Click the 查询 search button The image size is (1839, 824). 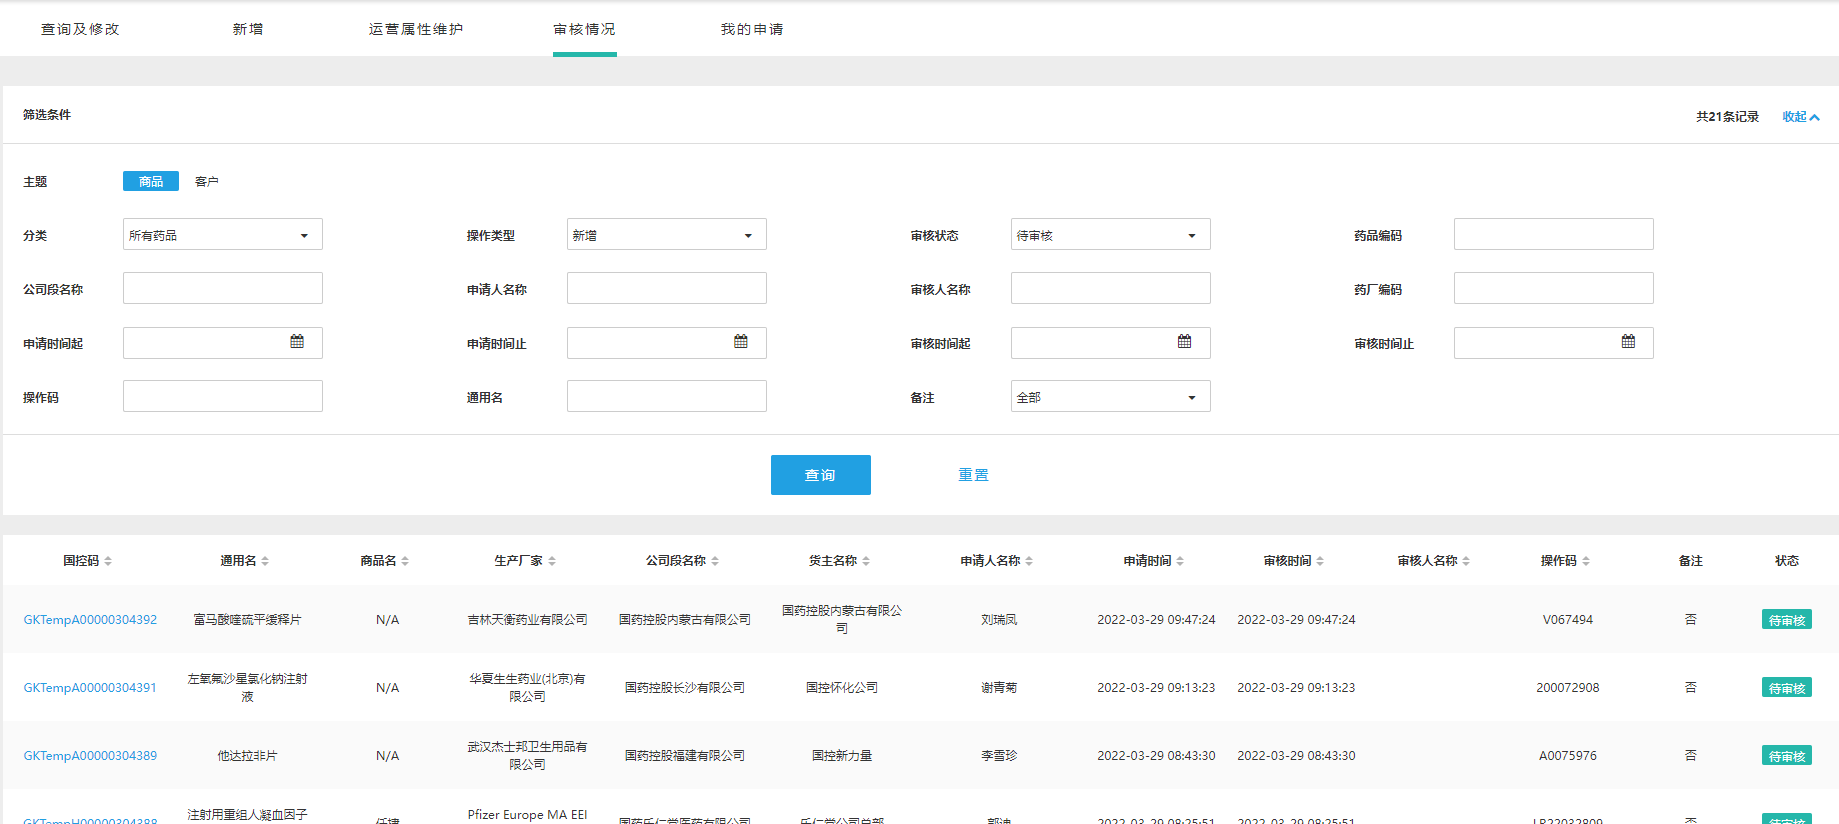tap(820, 475)
